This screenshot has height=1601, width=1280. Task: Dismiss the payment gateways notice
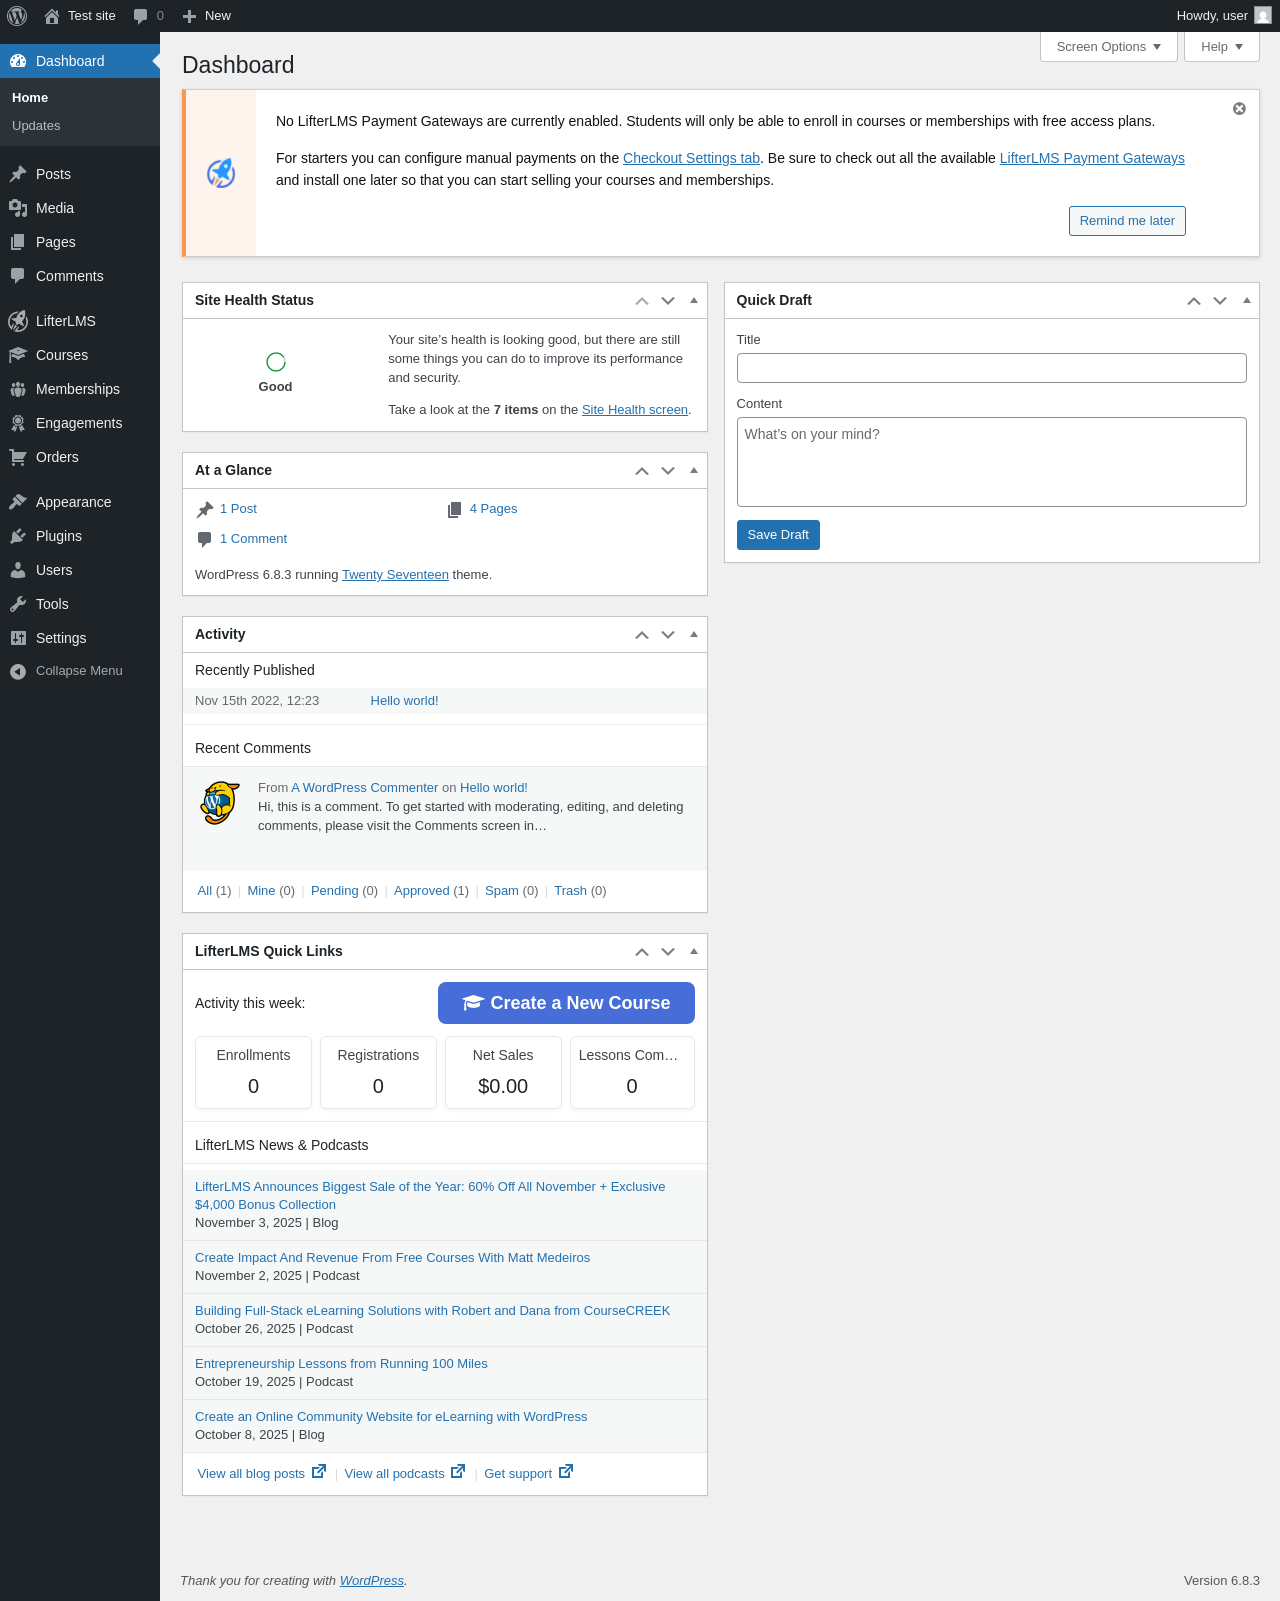[1239, 109]
